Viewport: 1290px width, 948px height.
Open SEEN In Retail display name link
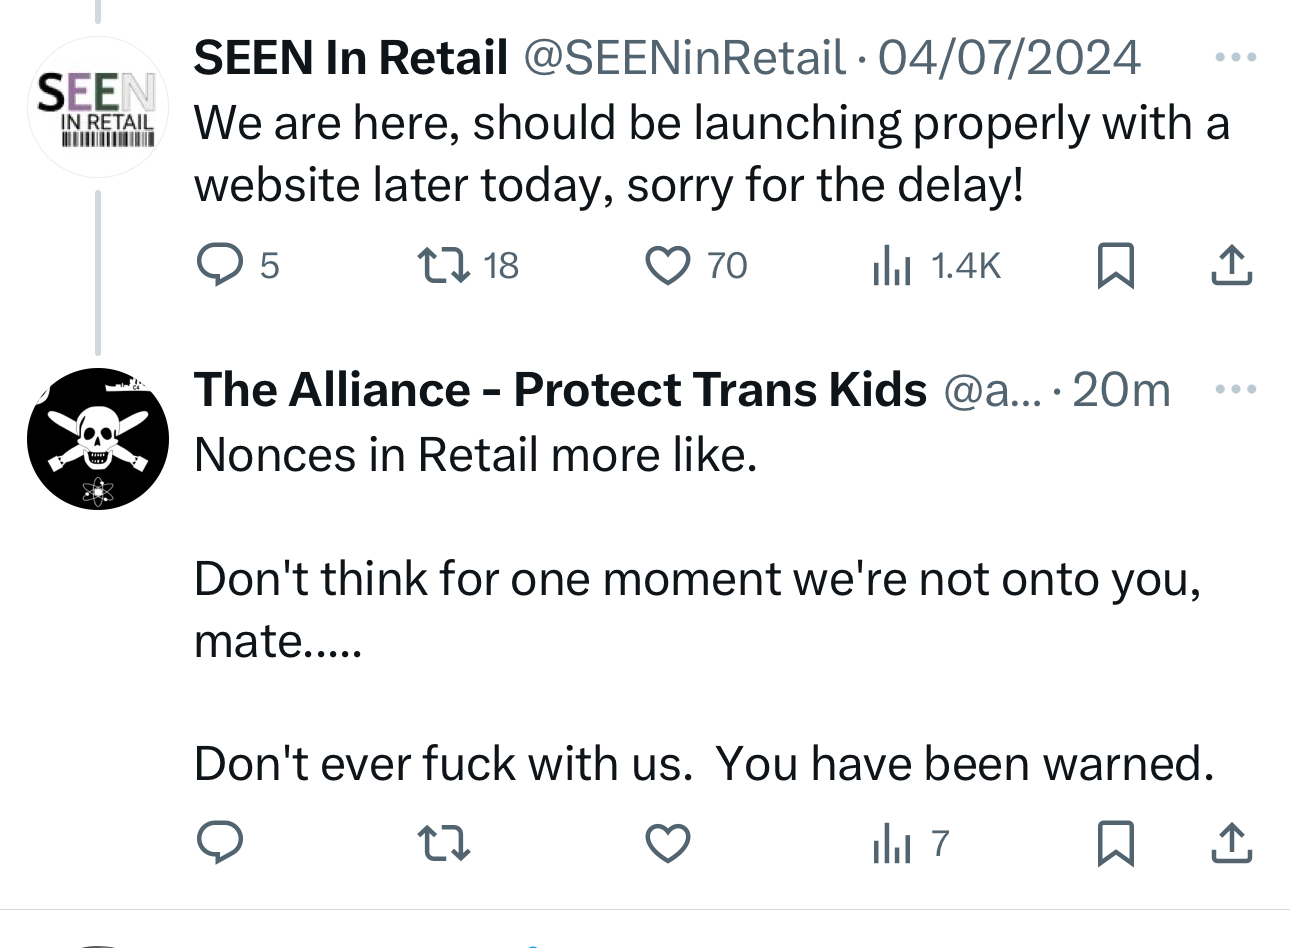(x=351, y=58)
